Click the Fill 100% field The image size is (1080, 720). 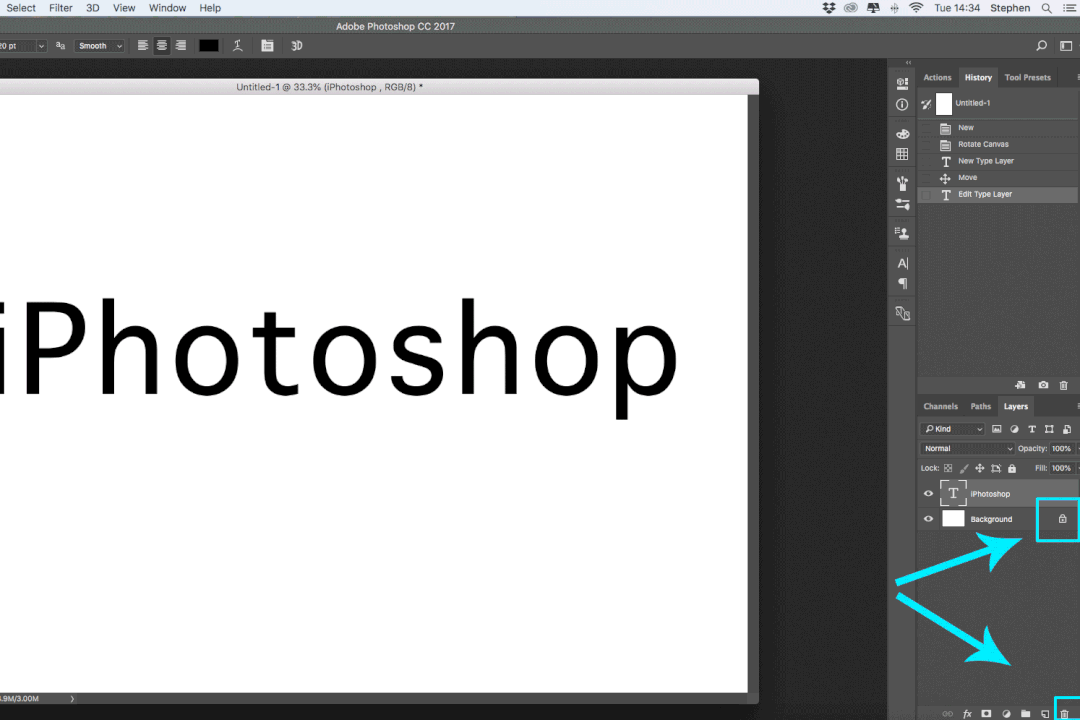(x=1061, y=469)
